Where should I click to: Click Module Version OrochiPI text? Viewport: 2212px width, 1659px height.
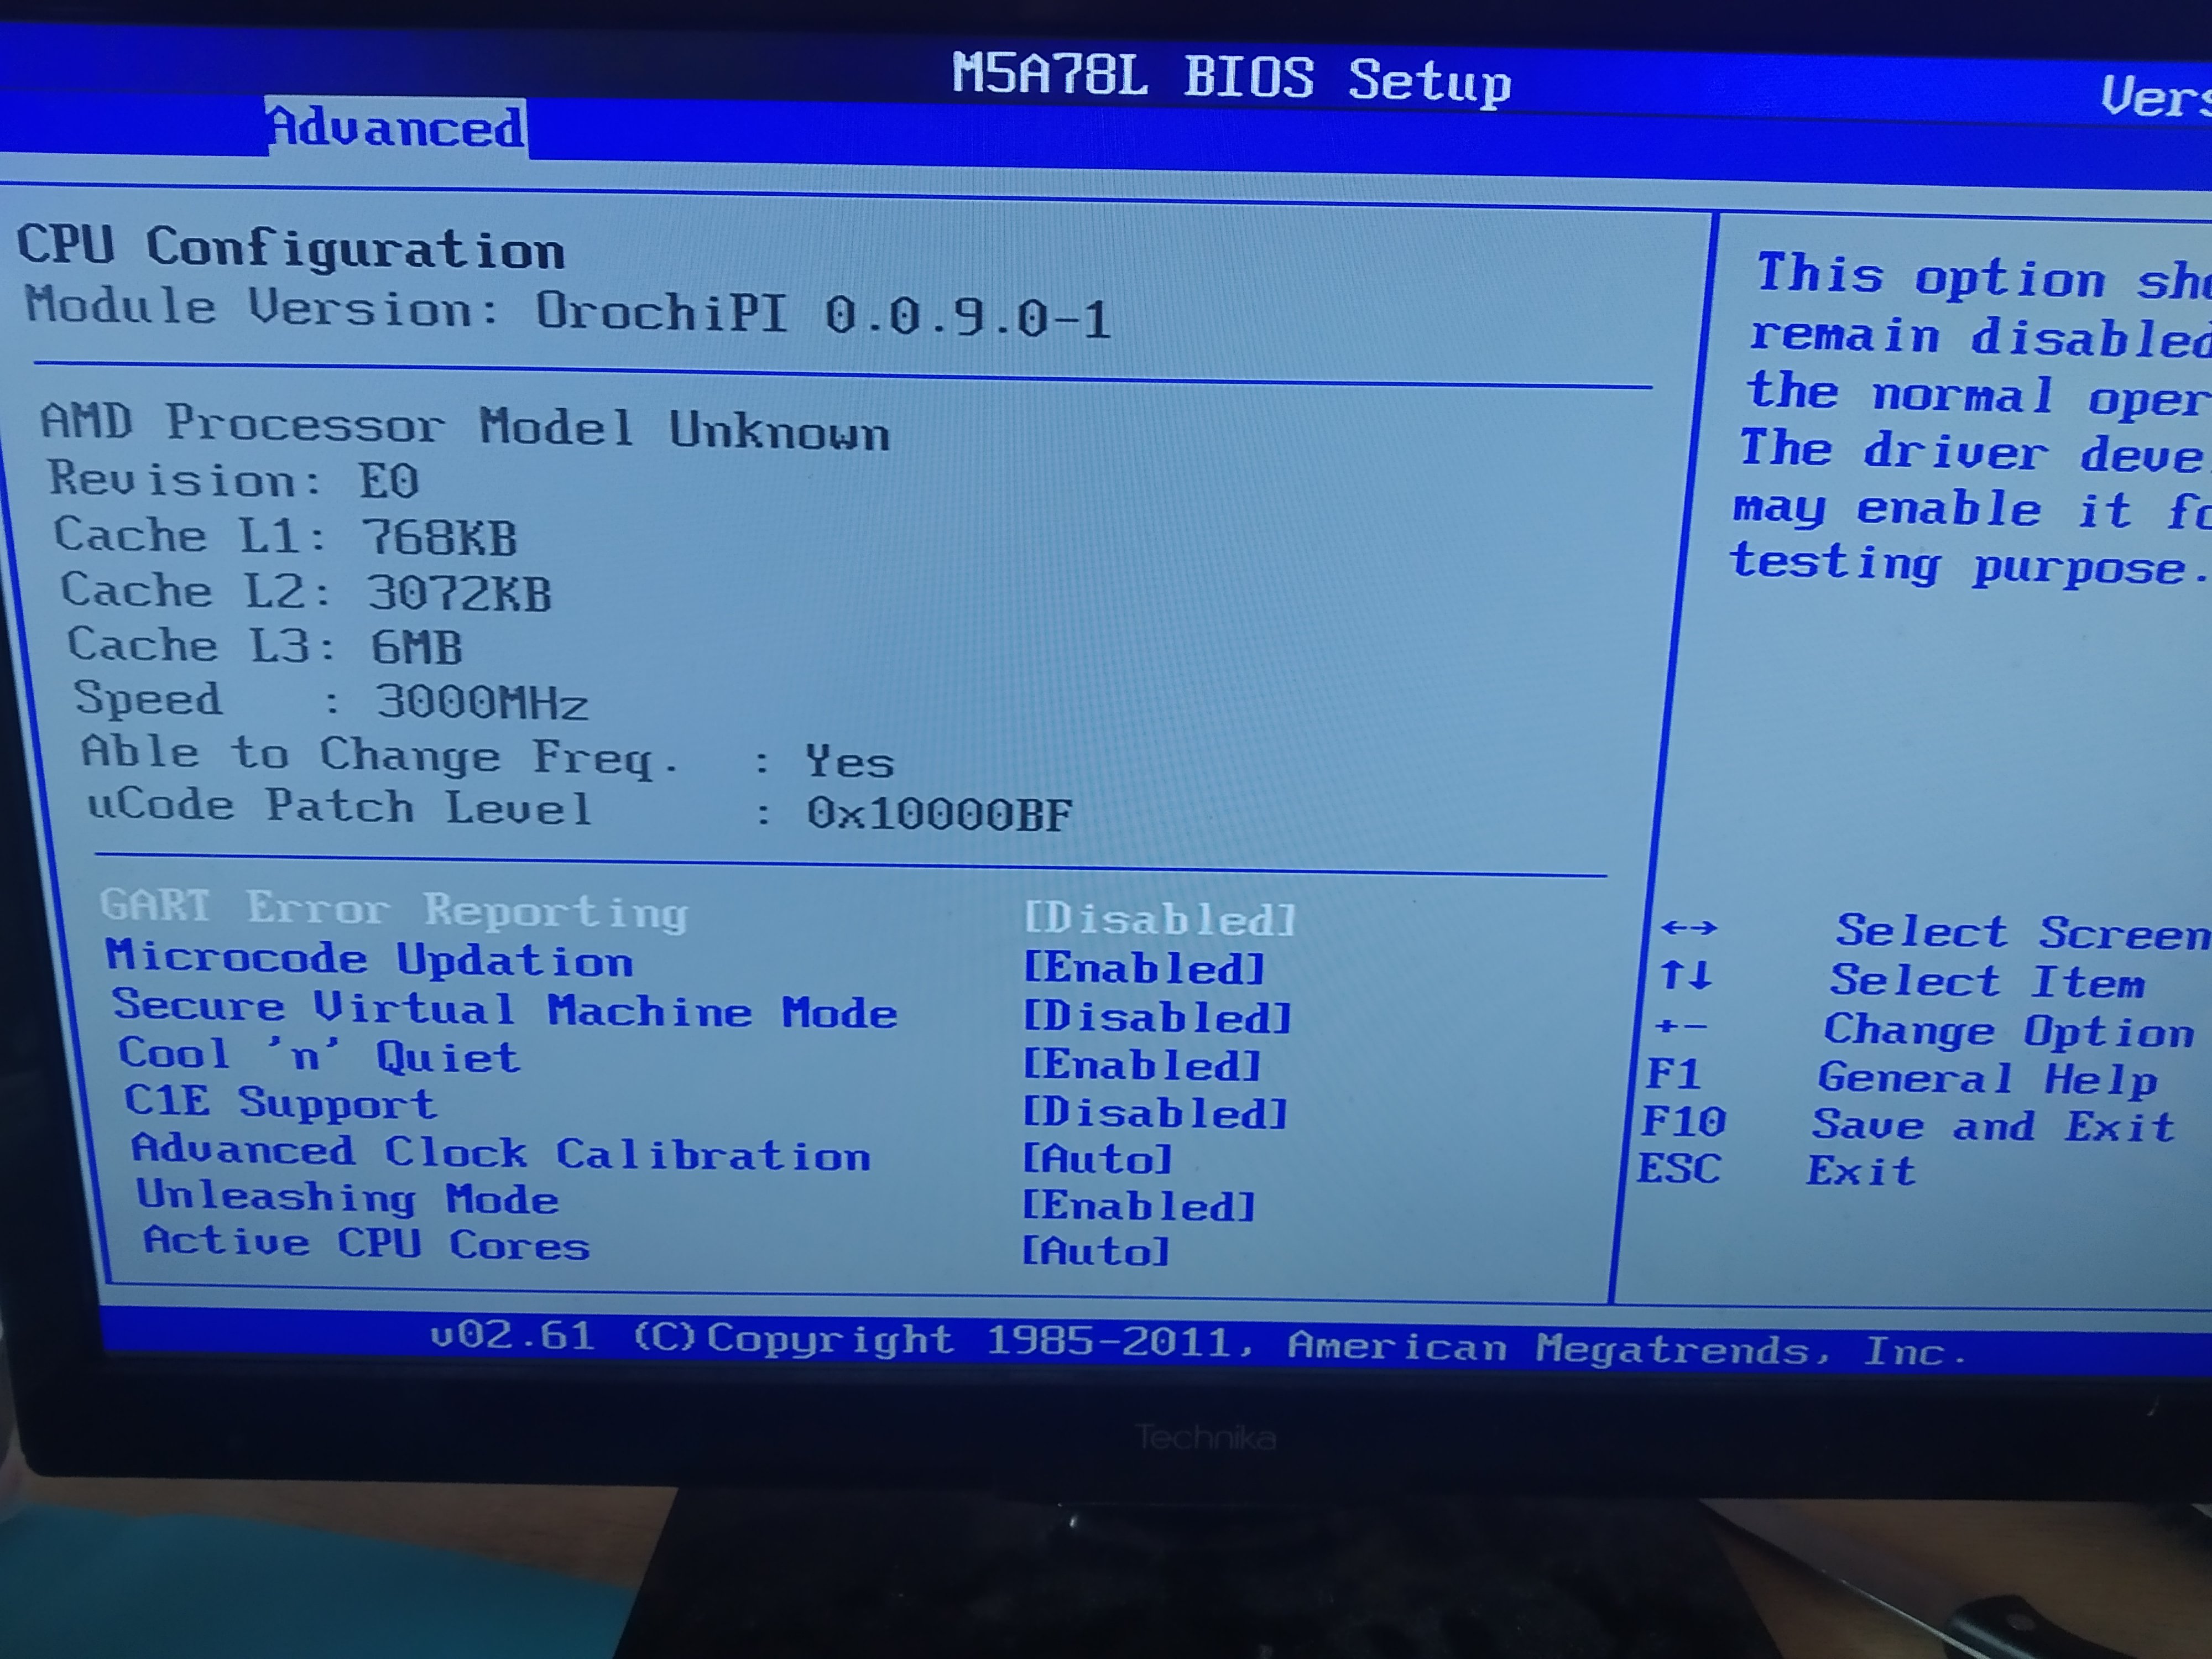point(568,312)
